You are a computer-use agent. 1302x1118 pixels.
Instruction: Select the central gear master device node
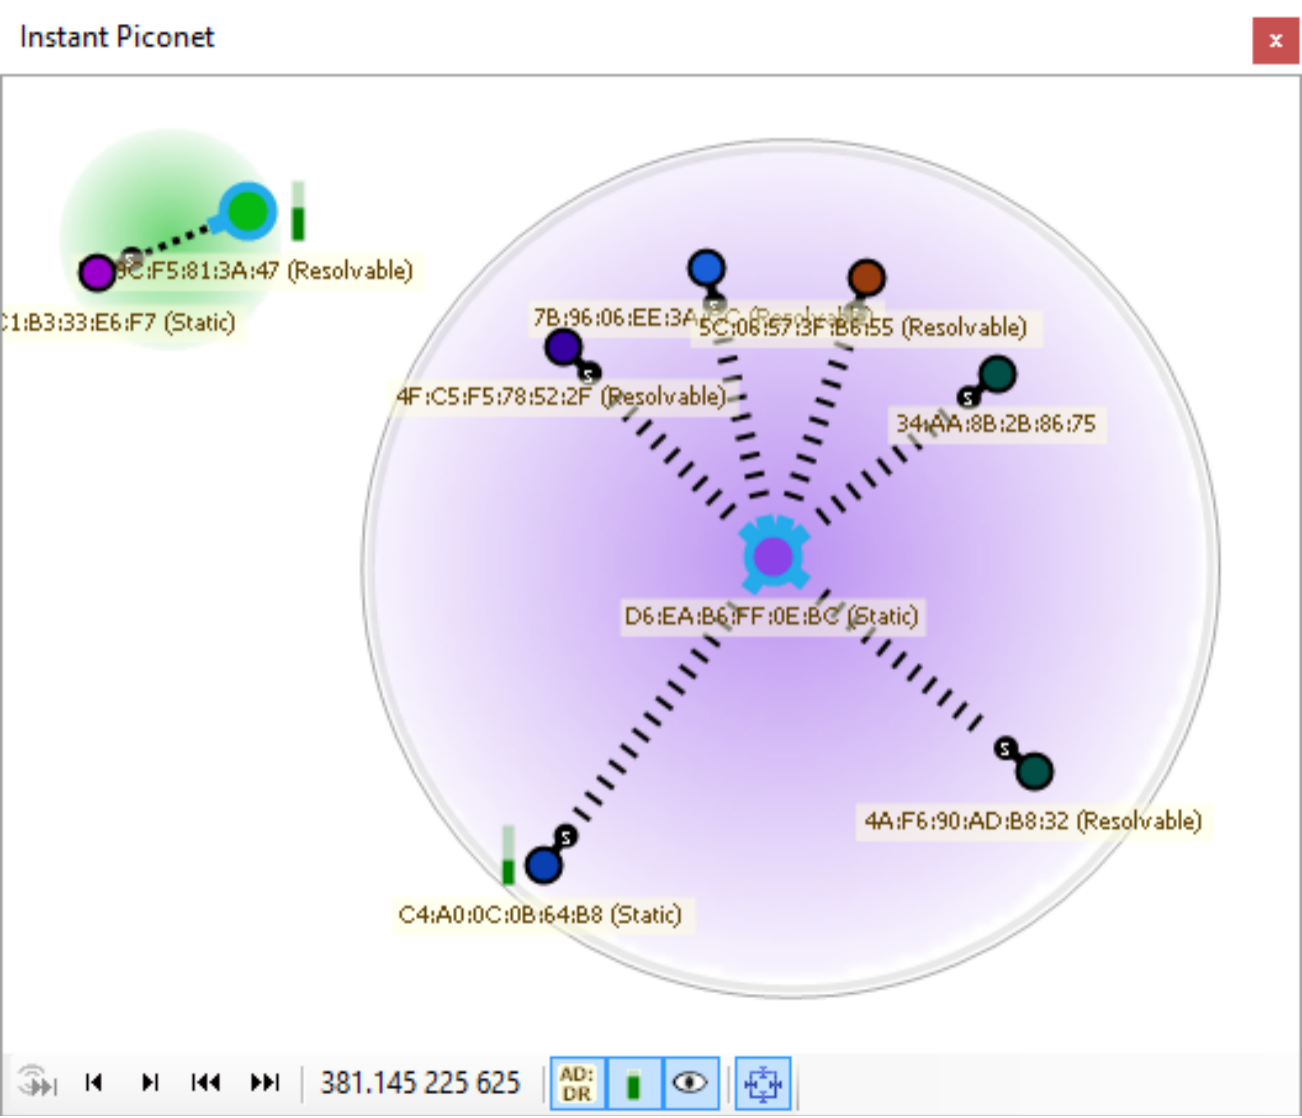tap(773, 556)
